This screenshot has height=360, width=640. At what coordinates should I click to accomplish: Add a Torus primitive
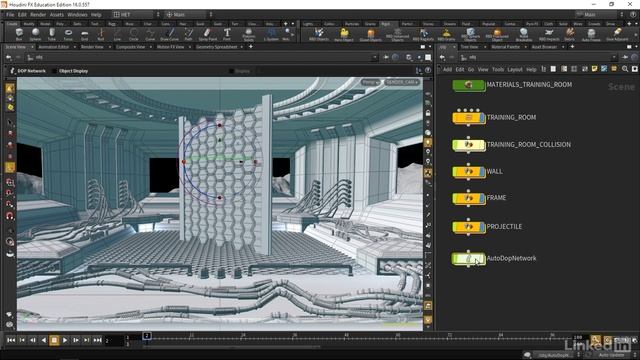click(68, 34)
